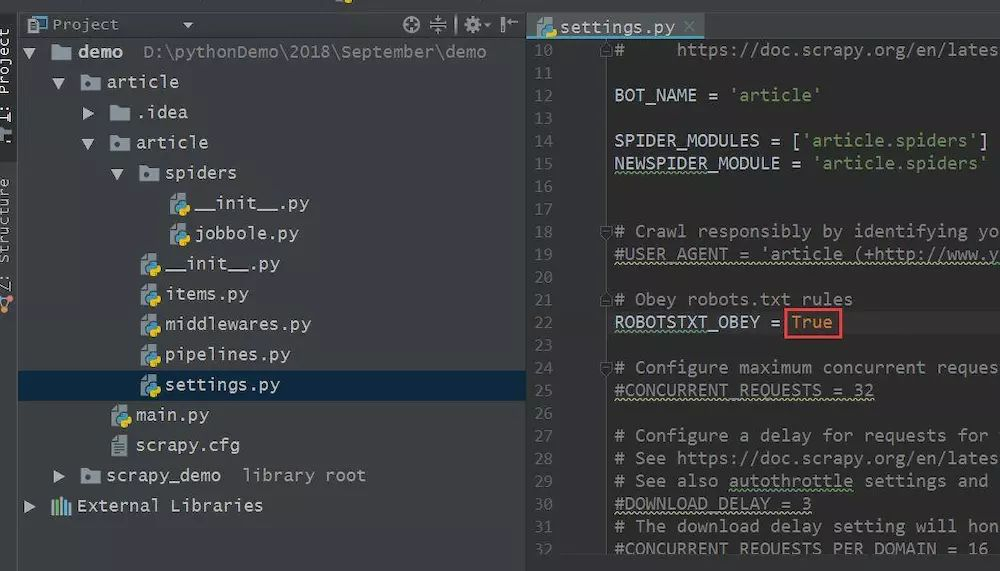The height and width of the screenshot is (571, 1000).
Task: Click the main.py Python file icon
Action: (121, 417)
